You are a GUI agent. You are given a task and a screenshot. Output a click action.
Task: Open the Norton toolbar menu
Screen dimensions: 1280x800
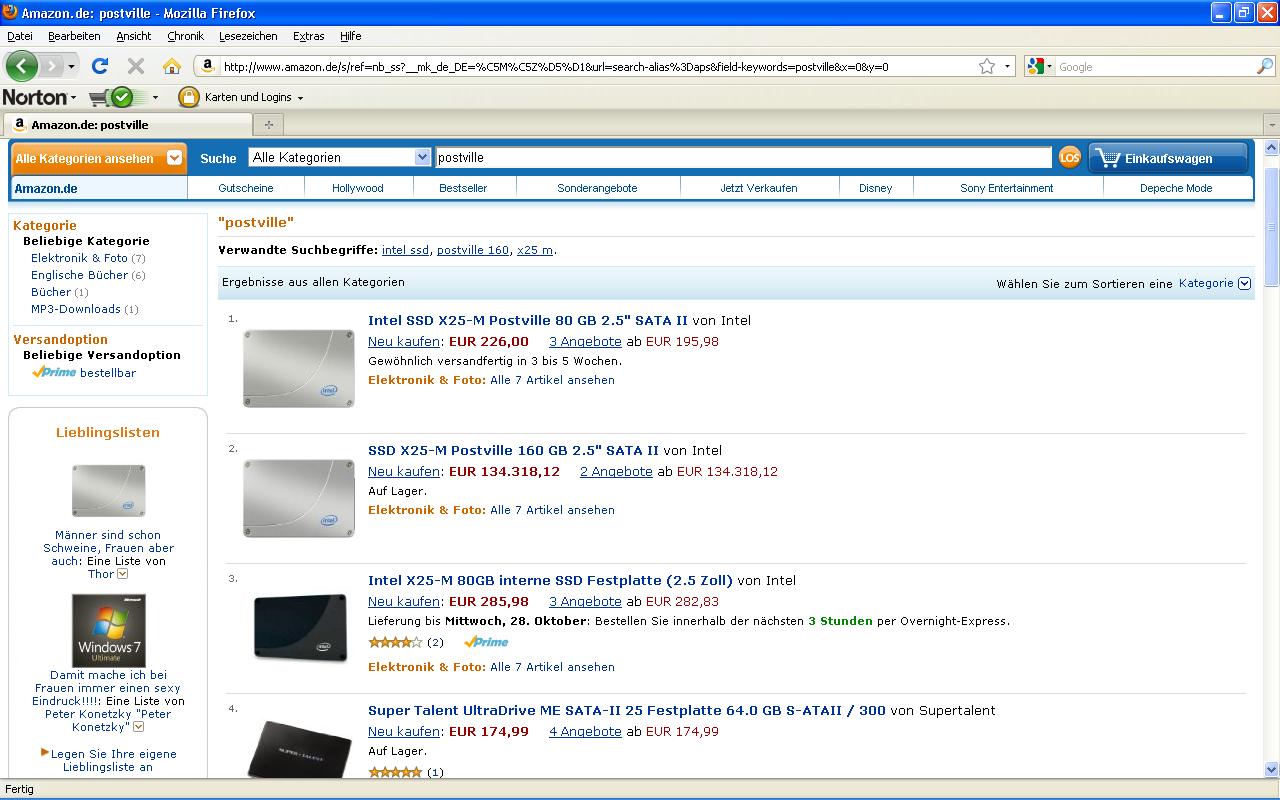pos(40,97)
